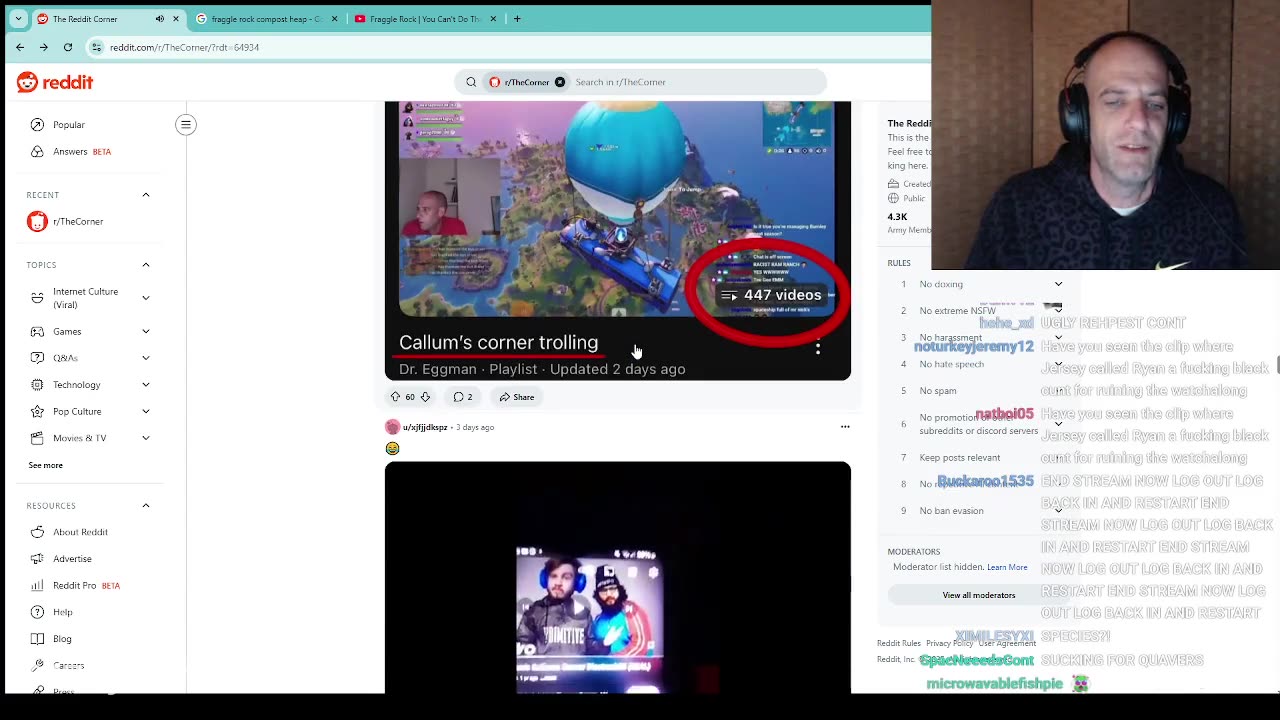Open u/xjfjjdkspz user profile

coord(425,427)
